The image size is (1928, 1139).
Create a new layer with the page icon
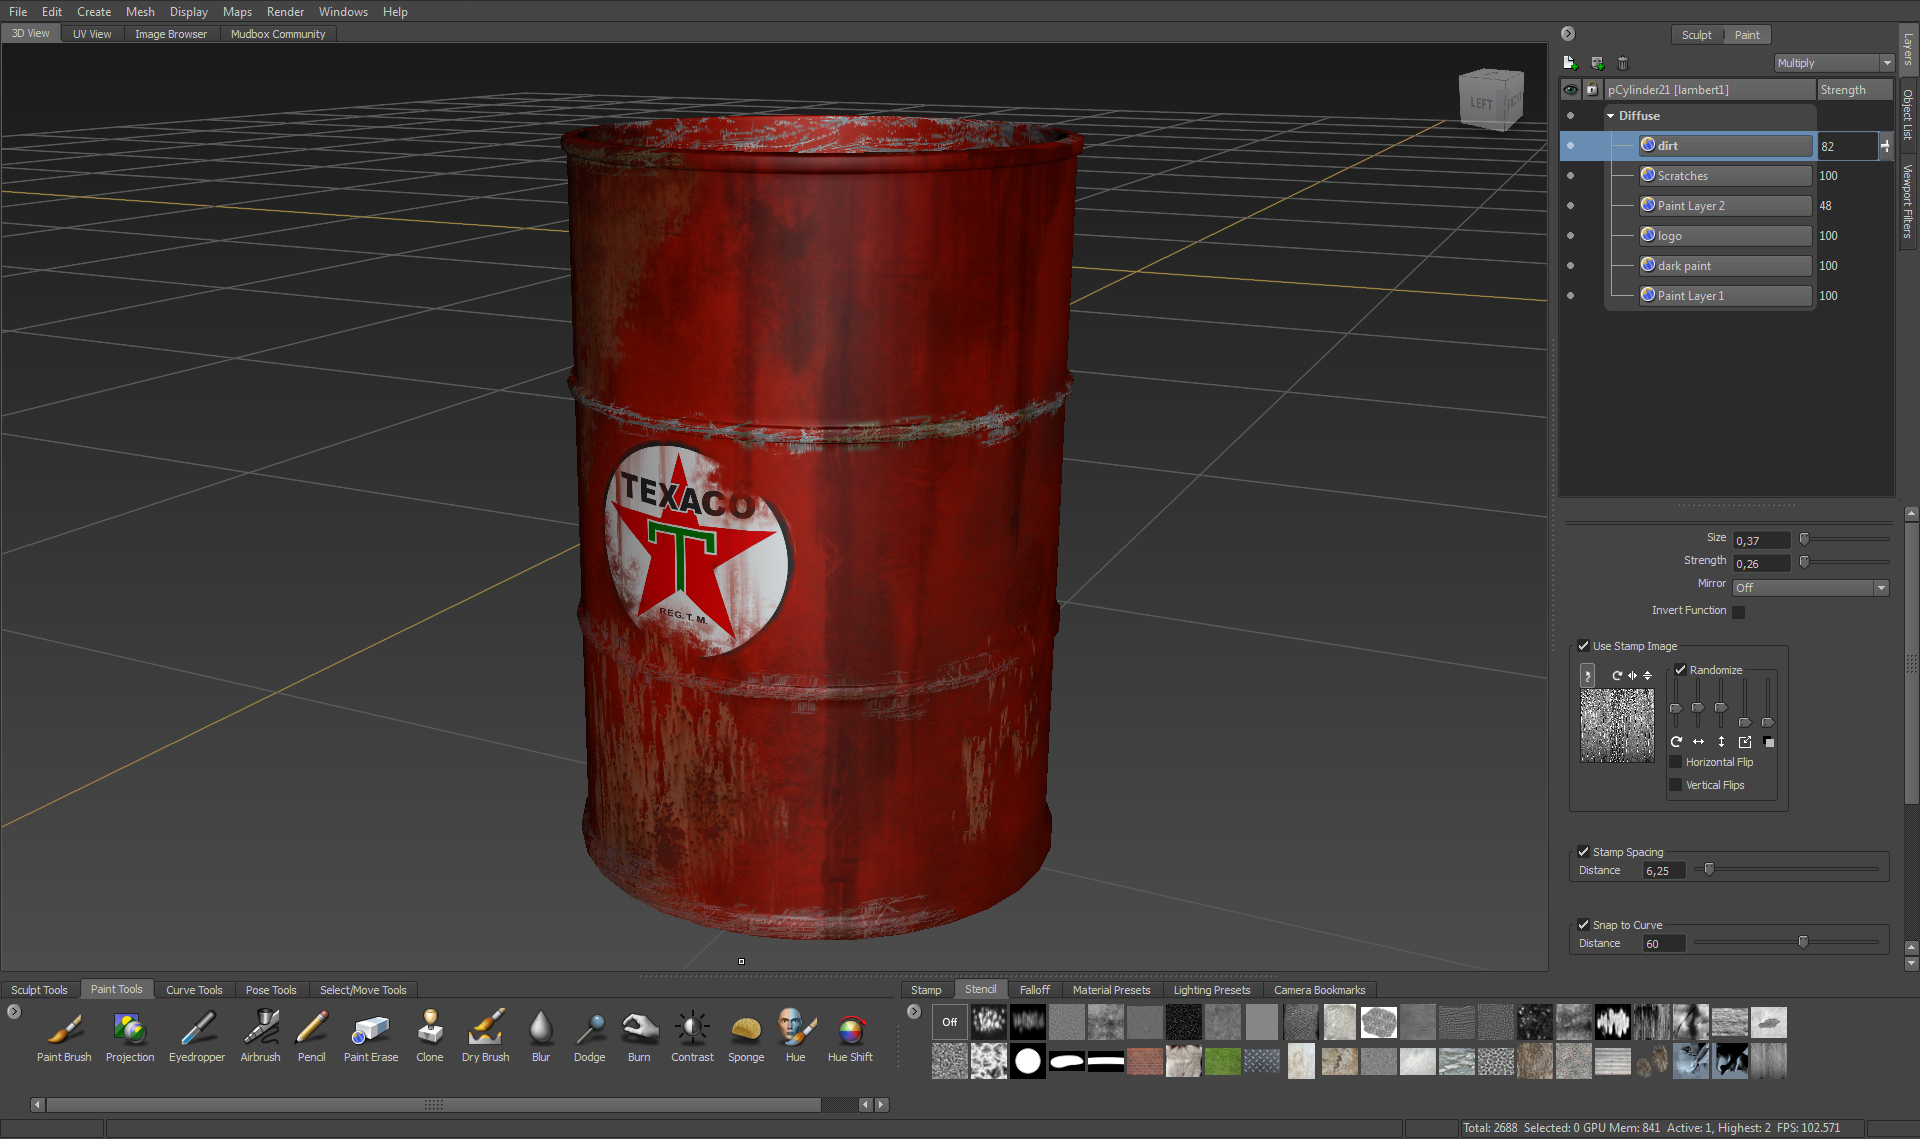[x=1569, y=63]
